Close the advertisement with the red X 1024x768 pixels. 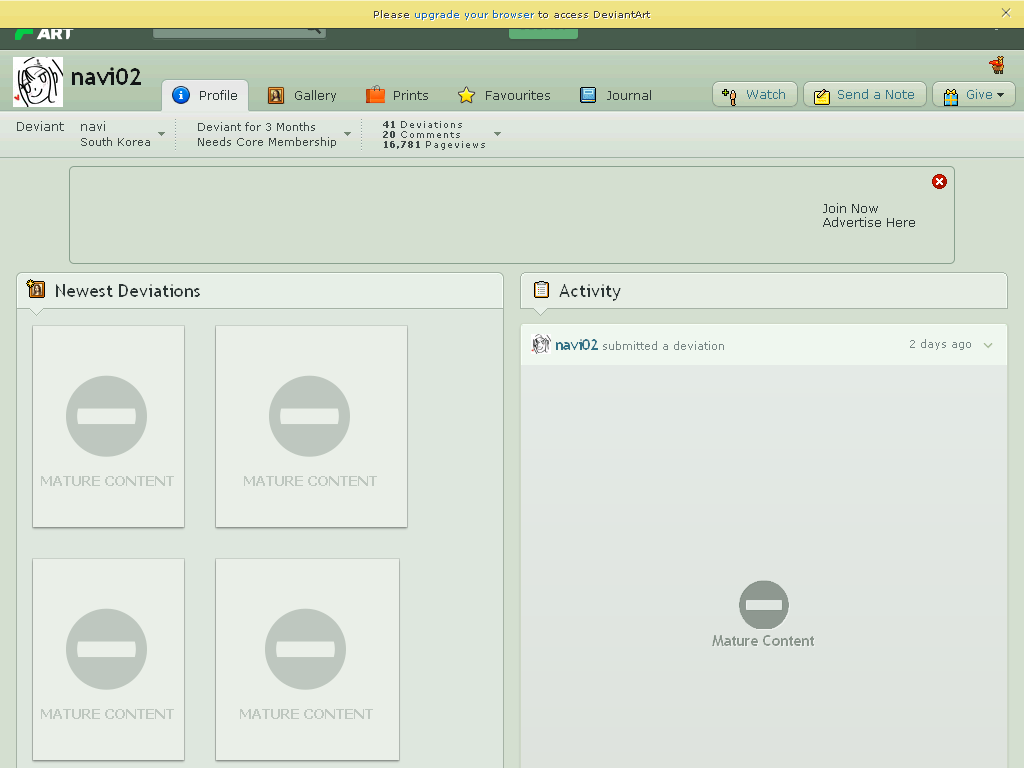click(x=939, y=182)
